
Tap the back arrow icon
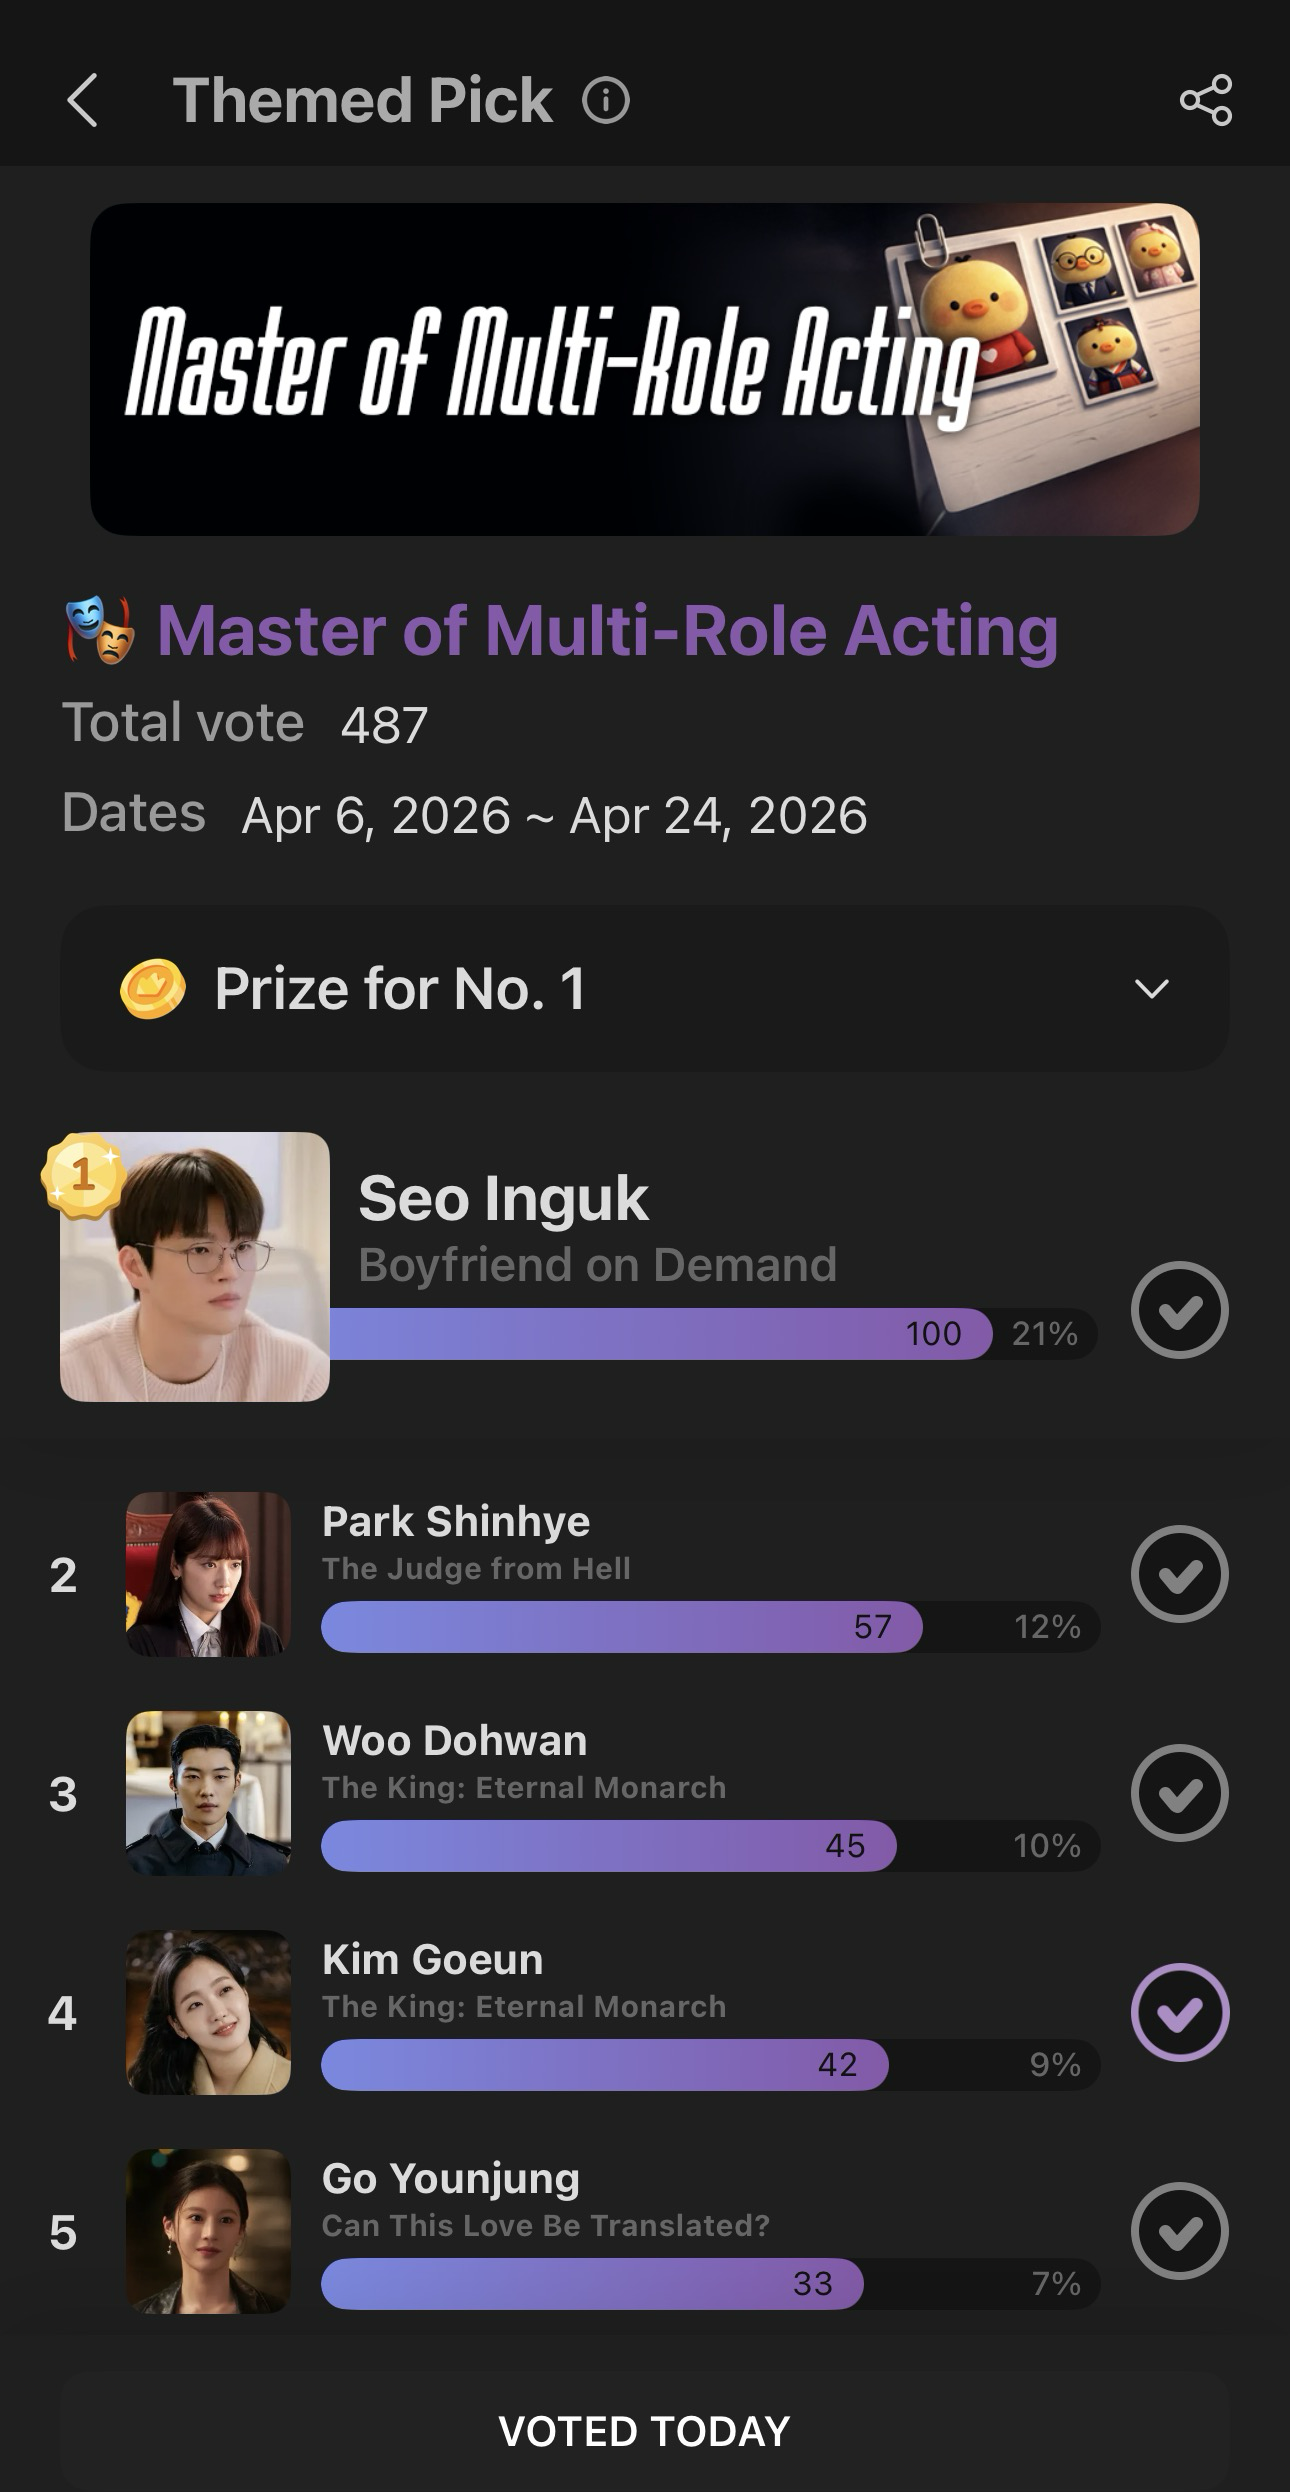(83, 100)
